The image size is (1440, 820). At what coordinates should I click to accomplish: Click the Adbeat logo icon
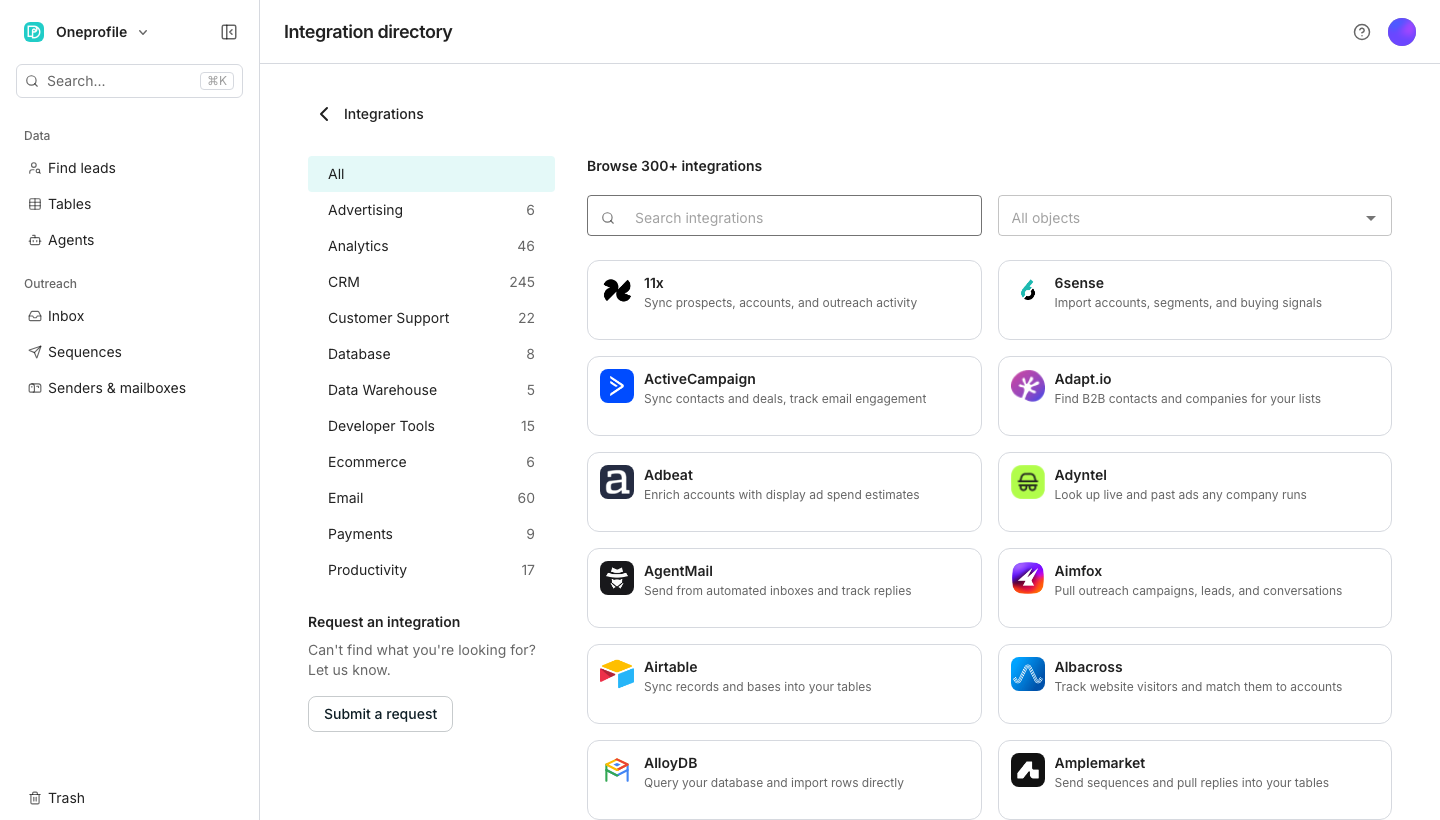coord(617,482)
